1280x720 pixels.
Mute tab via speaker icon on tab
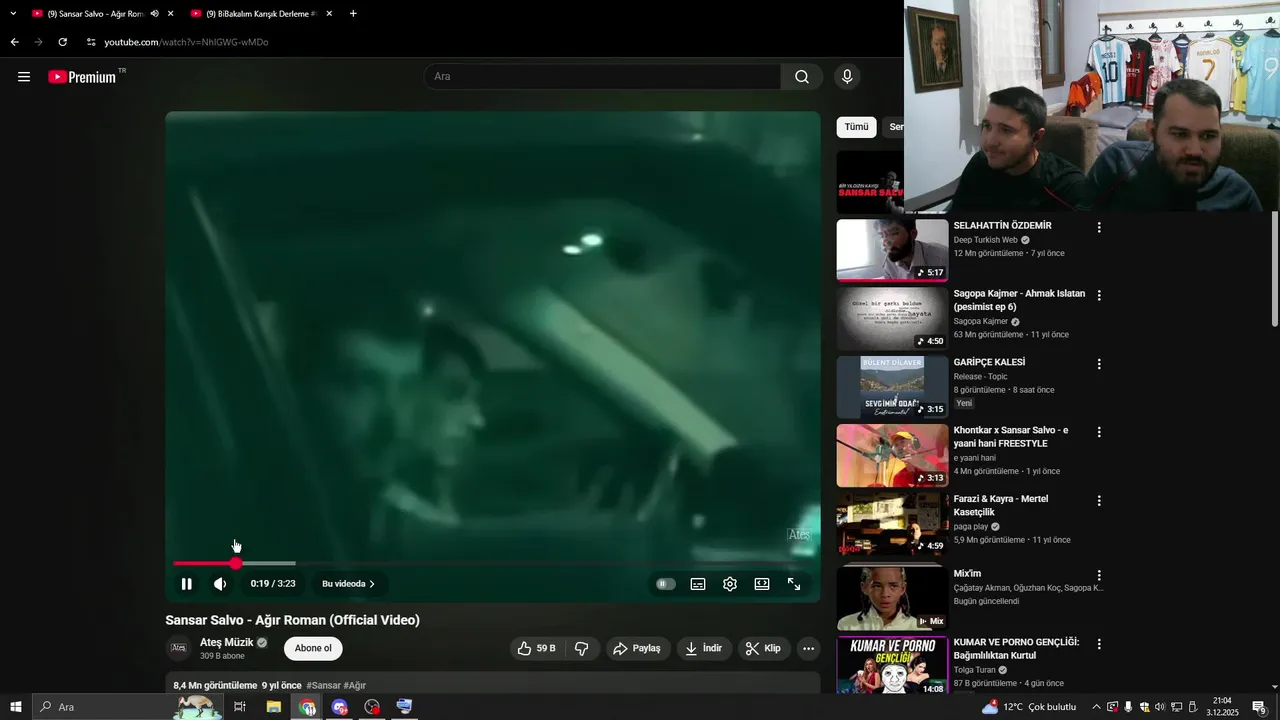(x=154, y=14)
